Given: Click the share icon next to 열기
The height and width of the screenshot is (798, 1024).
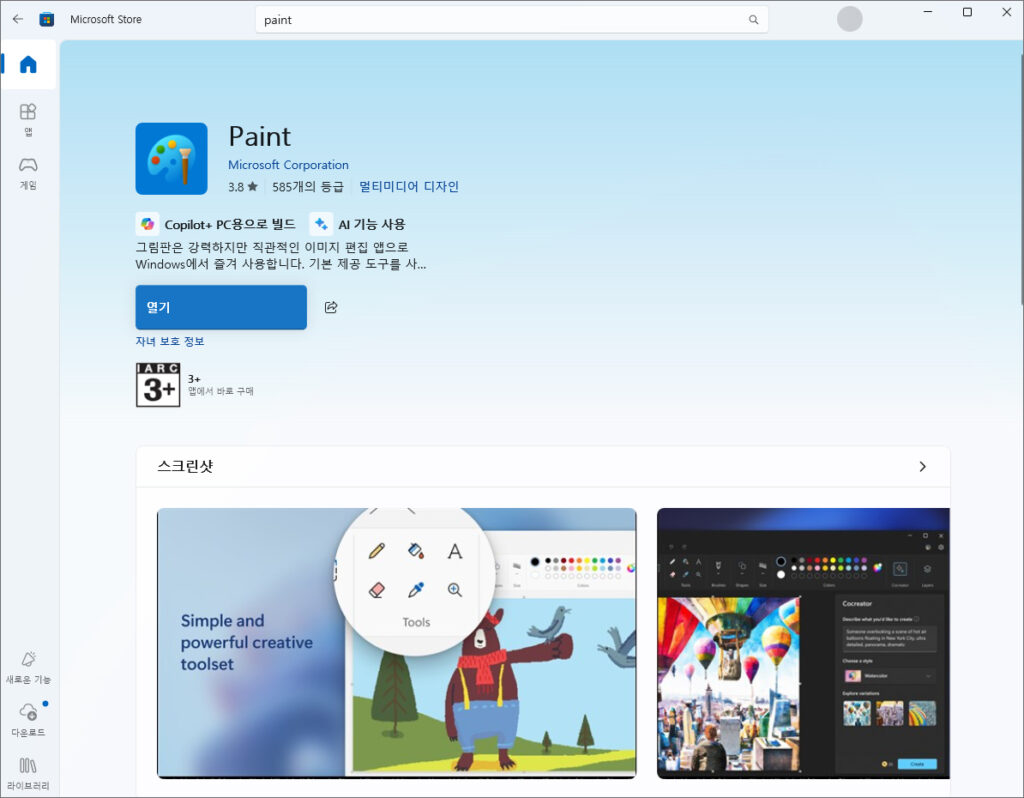Looking at the screenshot, I should (331, 307).
